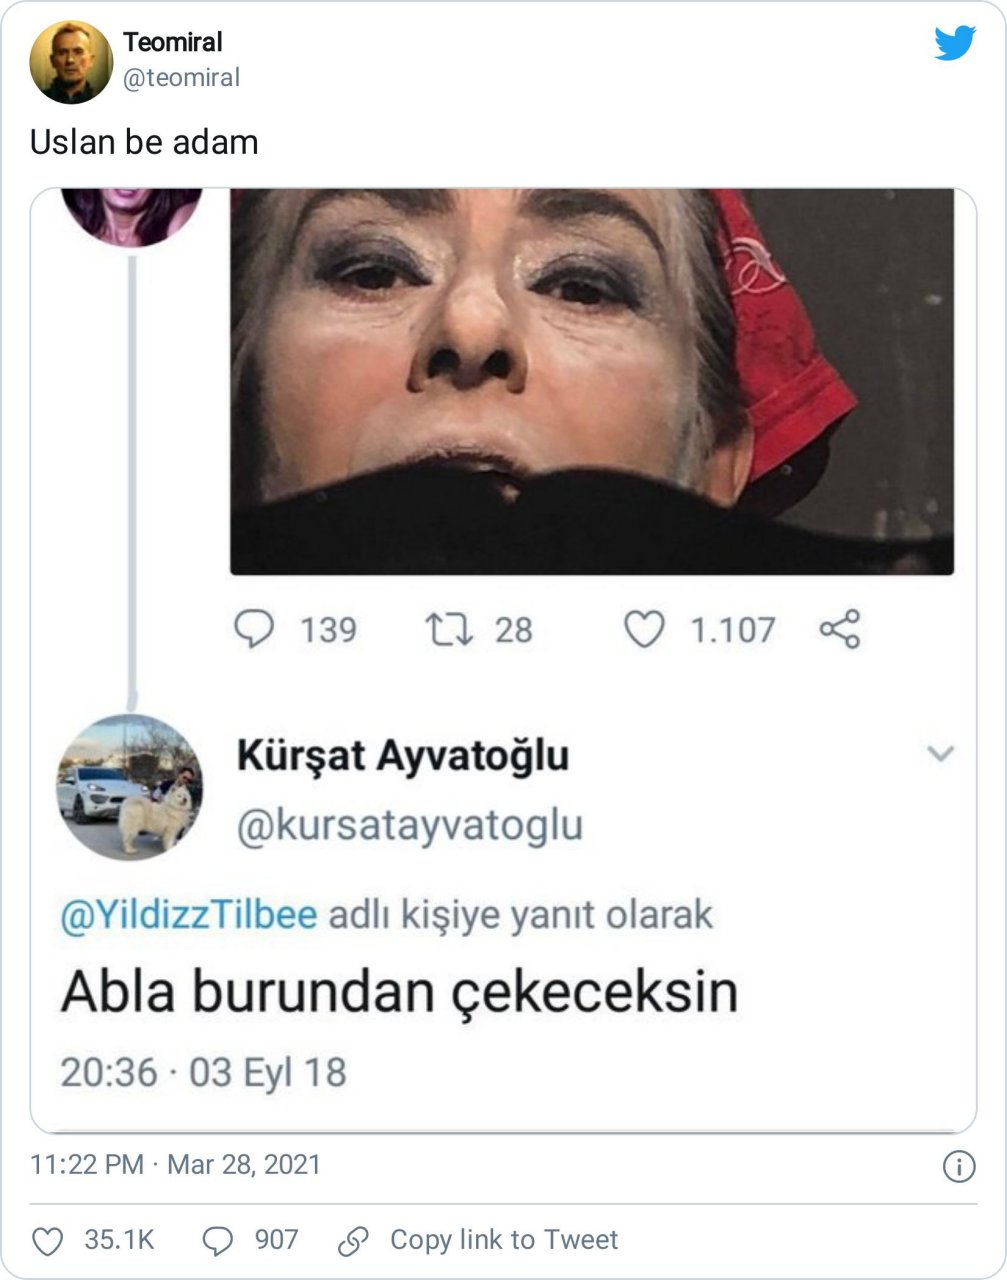This screenshot has width=1007, height=1280.
Task: Share using the share icon beside likes
Action: point(839,629)
